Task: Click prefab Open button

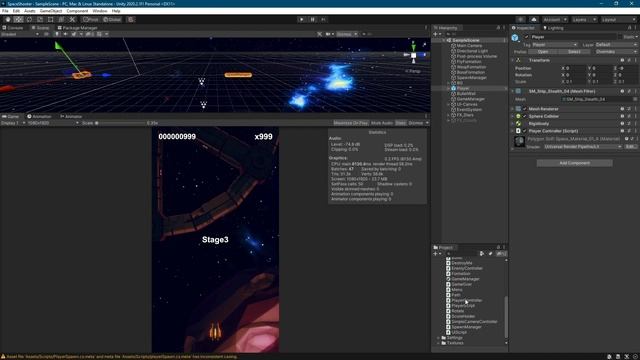Action: click(x=542, y=52)
